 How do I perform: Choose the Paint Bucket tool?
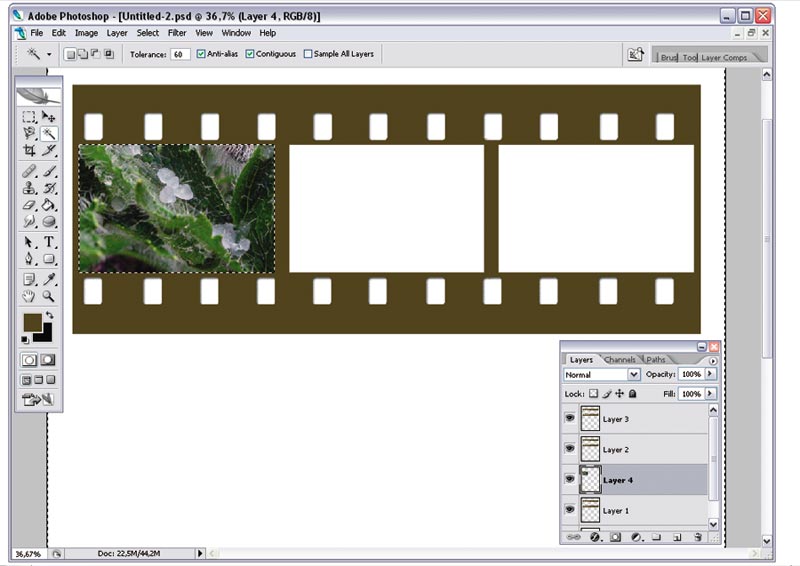coord(48,205)
